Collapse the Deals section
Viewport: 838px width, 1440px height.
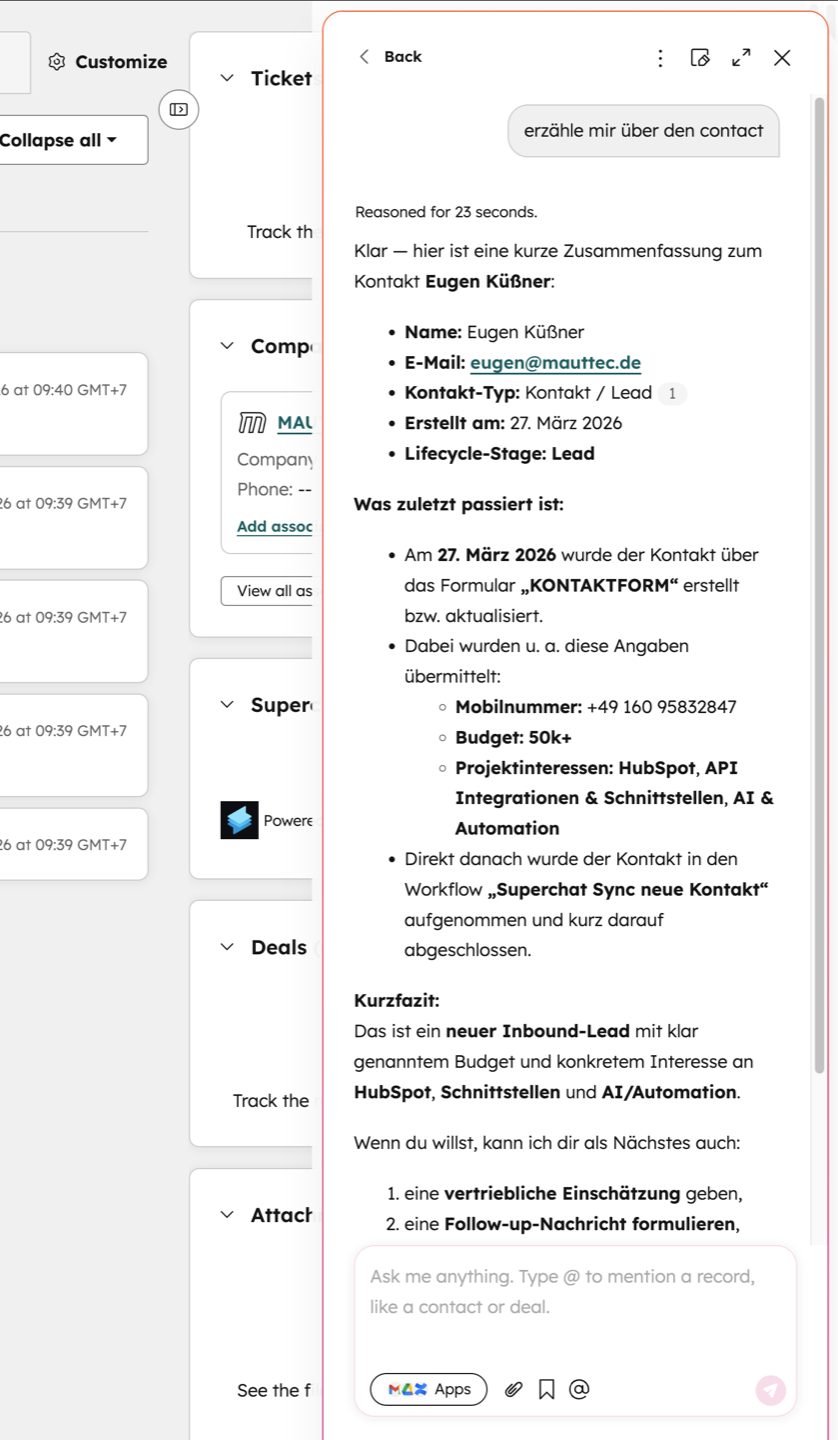point(224,947)
